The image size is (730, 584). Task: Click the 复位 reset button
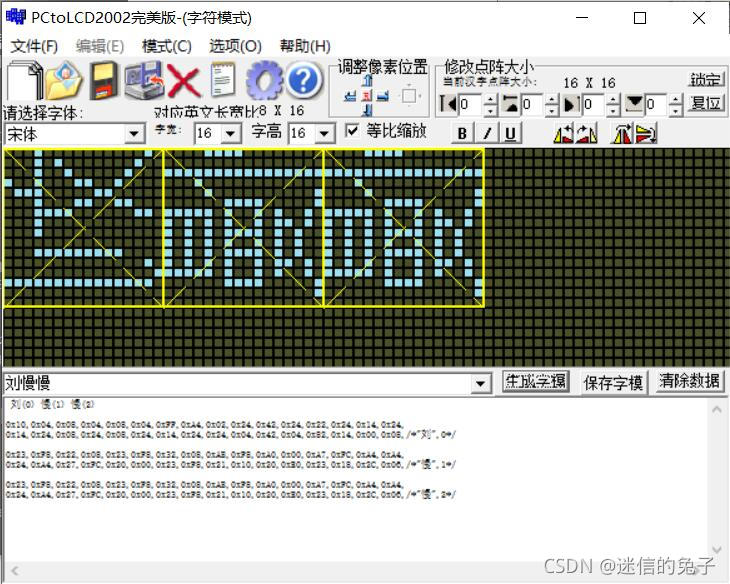(x=706, y=103)
